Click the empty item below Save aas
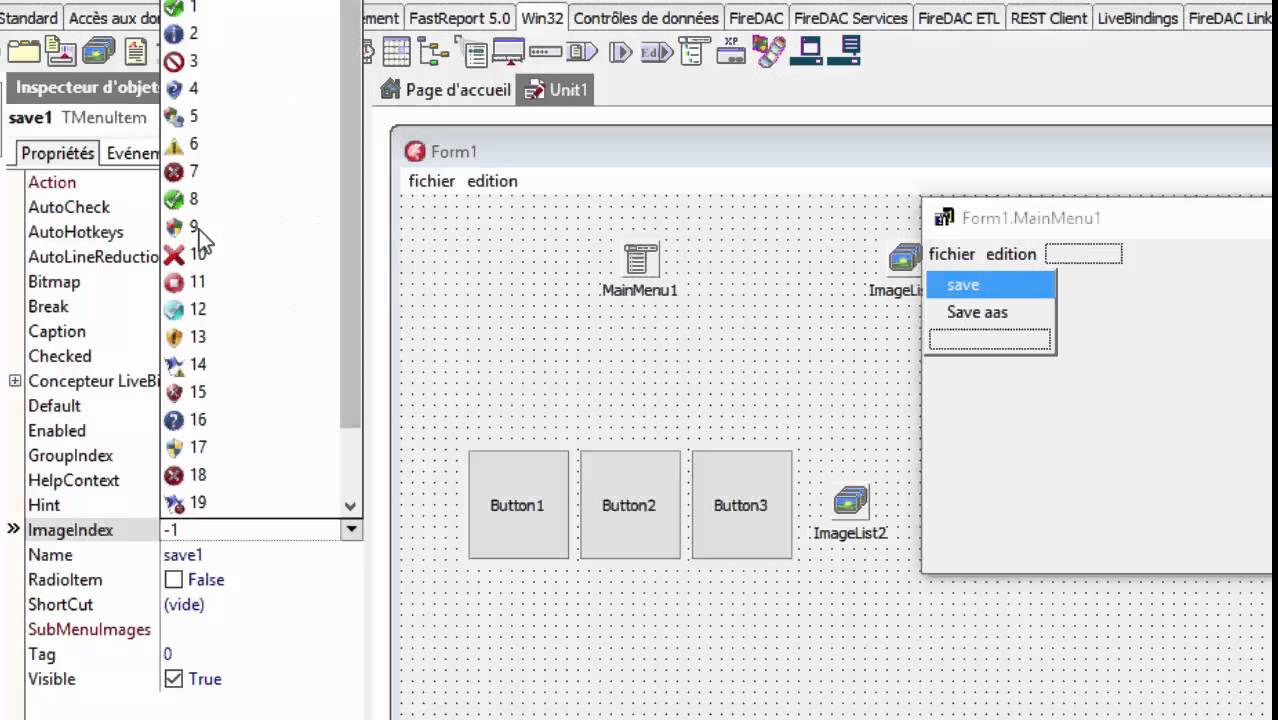Image resolution: width=1278 pixels, height=720 pixels. [990, 340]
